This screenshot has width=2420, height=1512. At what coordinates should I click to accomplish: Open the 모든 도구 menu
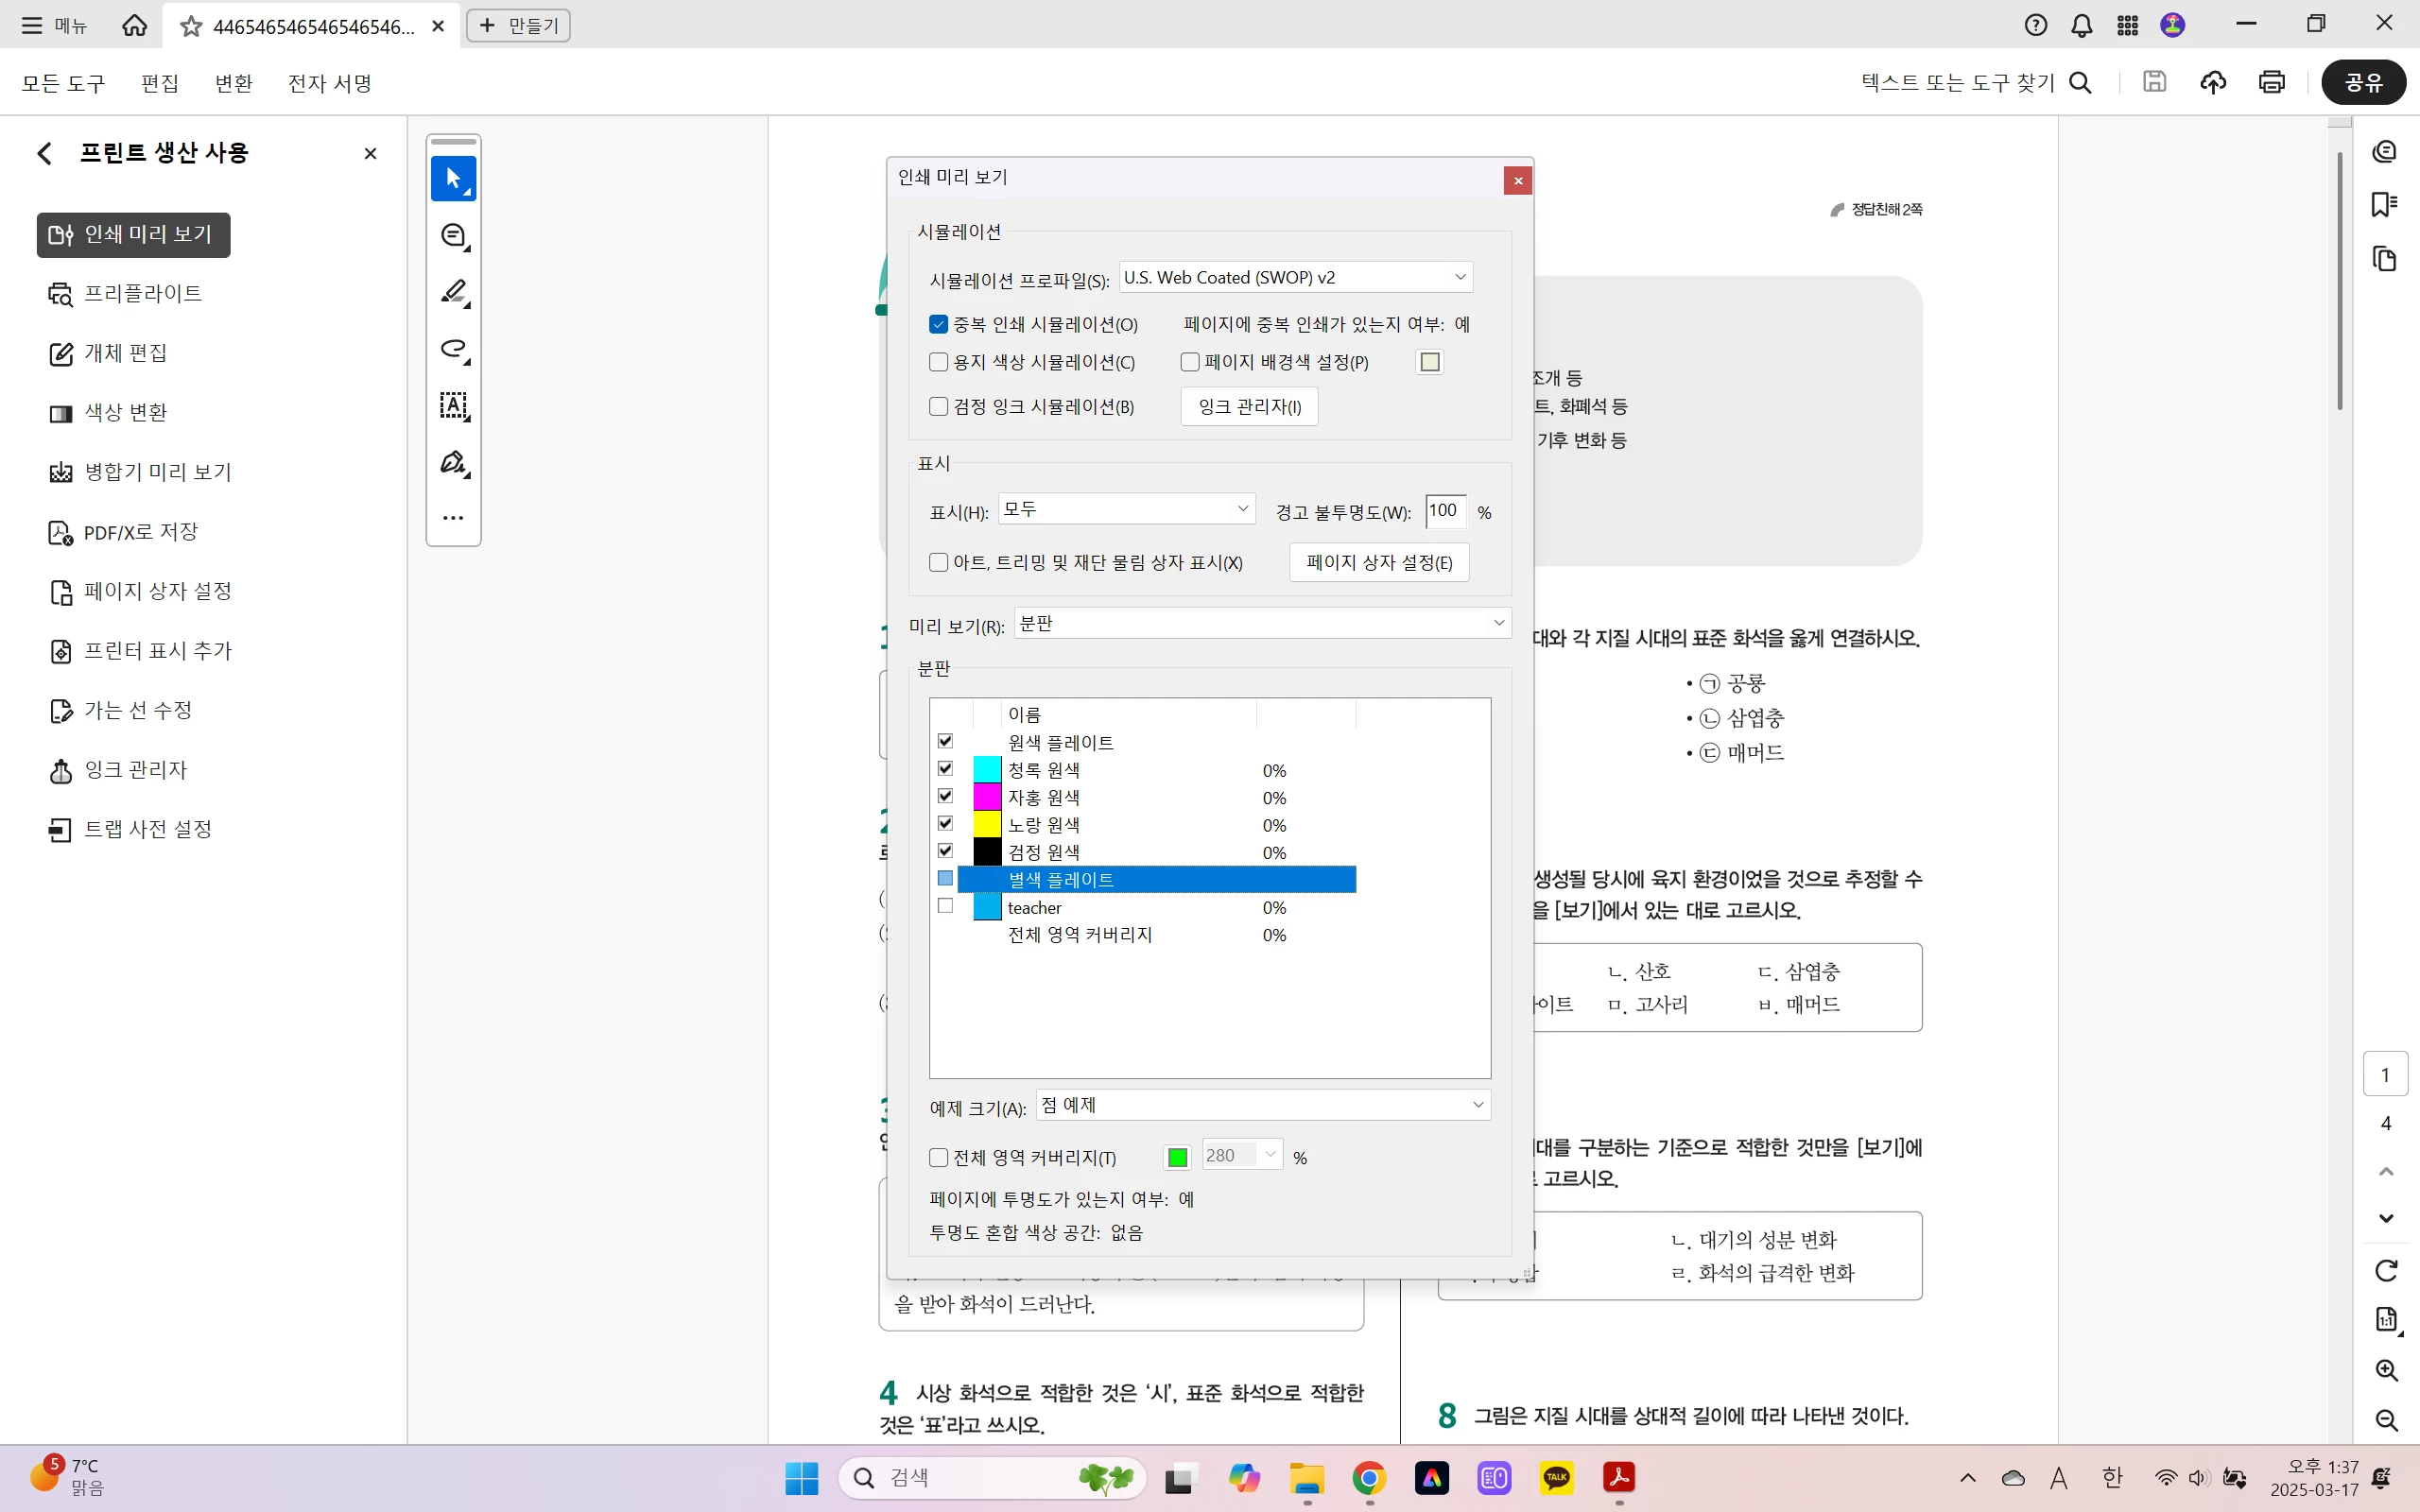(63, 83)
